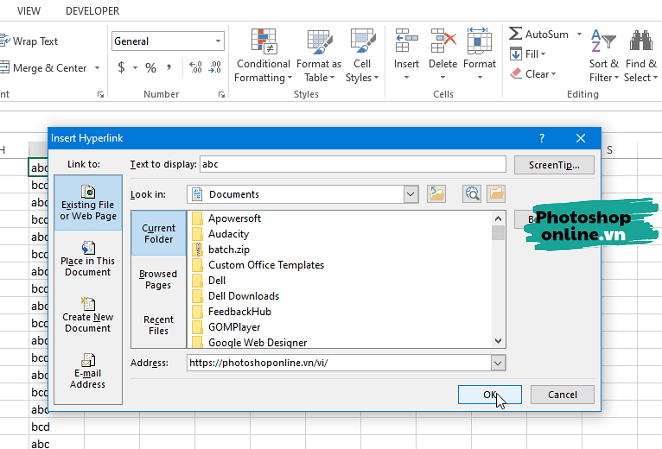Open Alignment dialog launcher
This screenshot has height=449, width=662.
click(100, 95)
